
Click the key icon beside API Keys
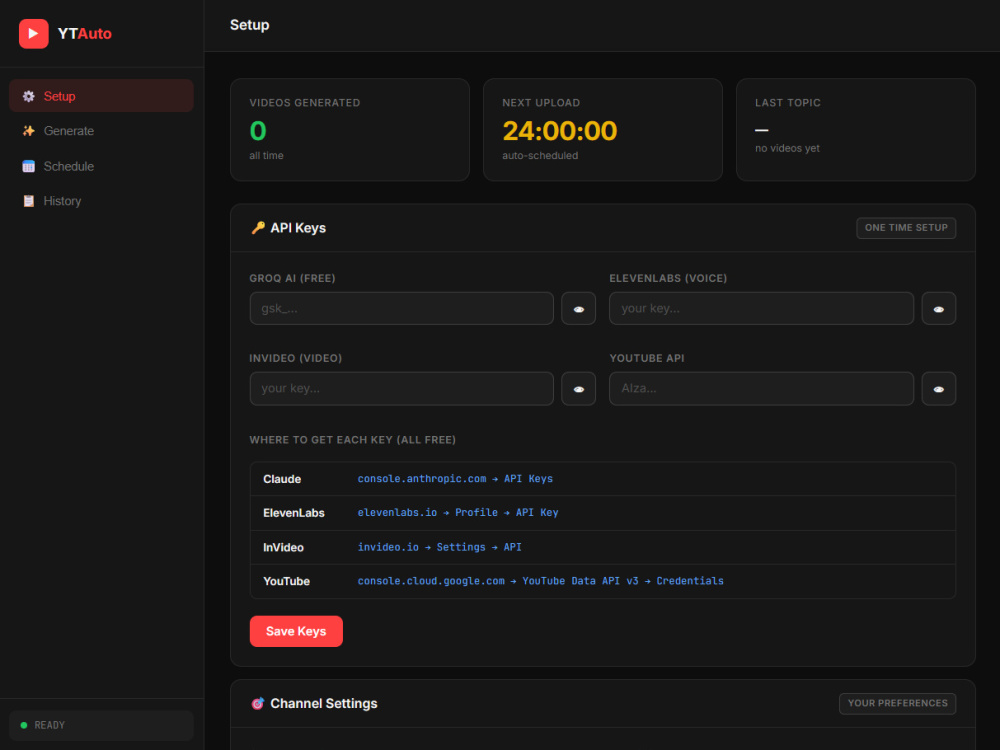(258, 228)
